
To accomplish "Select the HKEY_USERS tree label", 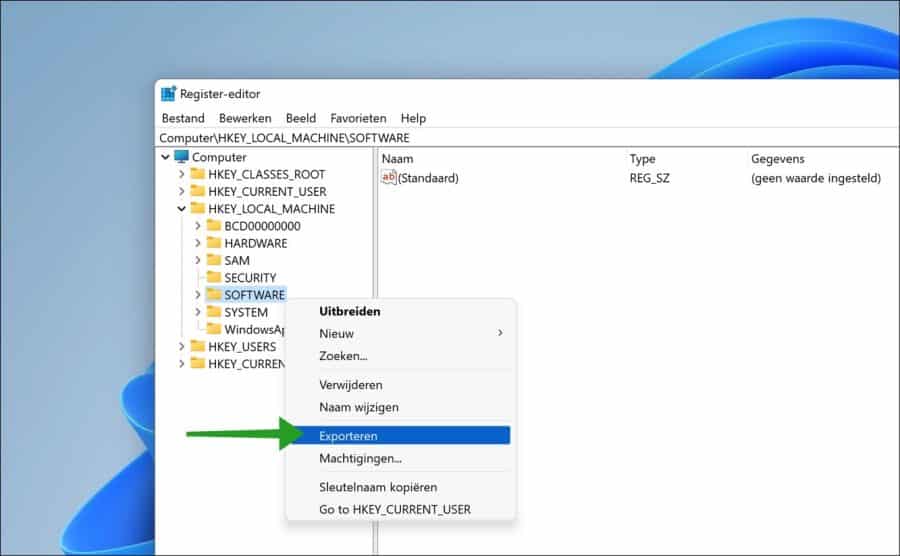I will pyautogui.click(x=242, y=347).
